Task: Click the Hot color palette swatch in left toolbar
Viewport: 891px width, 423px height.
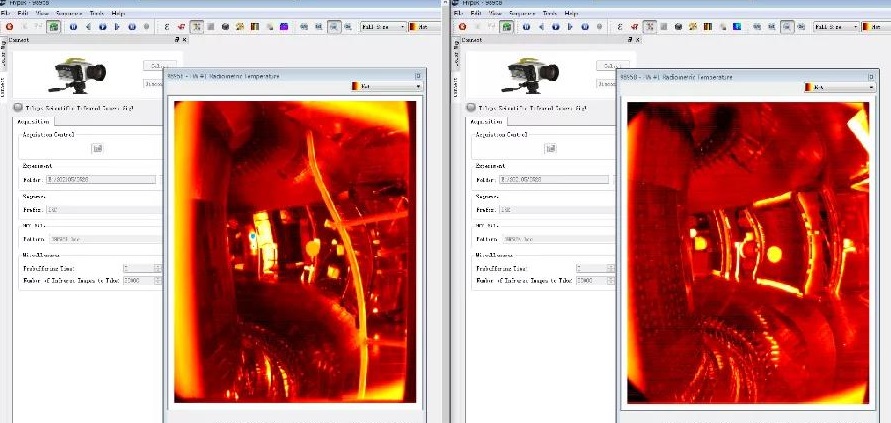Action: point(413,26)
